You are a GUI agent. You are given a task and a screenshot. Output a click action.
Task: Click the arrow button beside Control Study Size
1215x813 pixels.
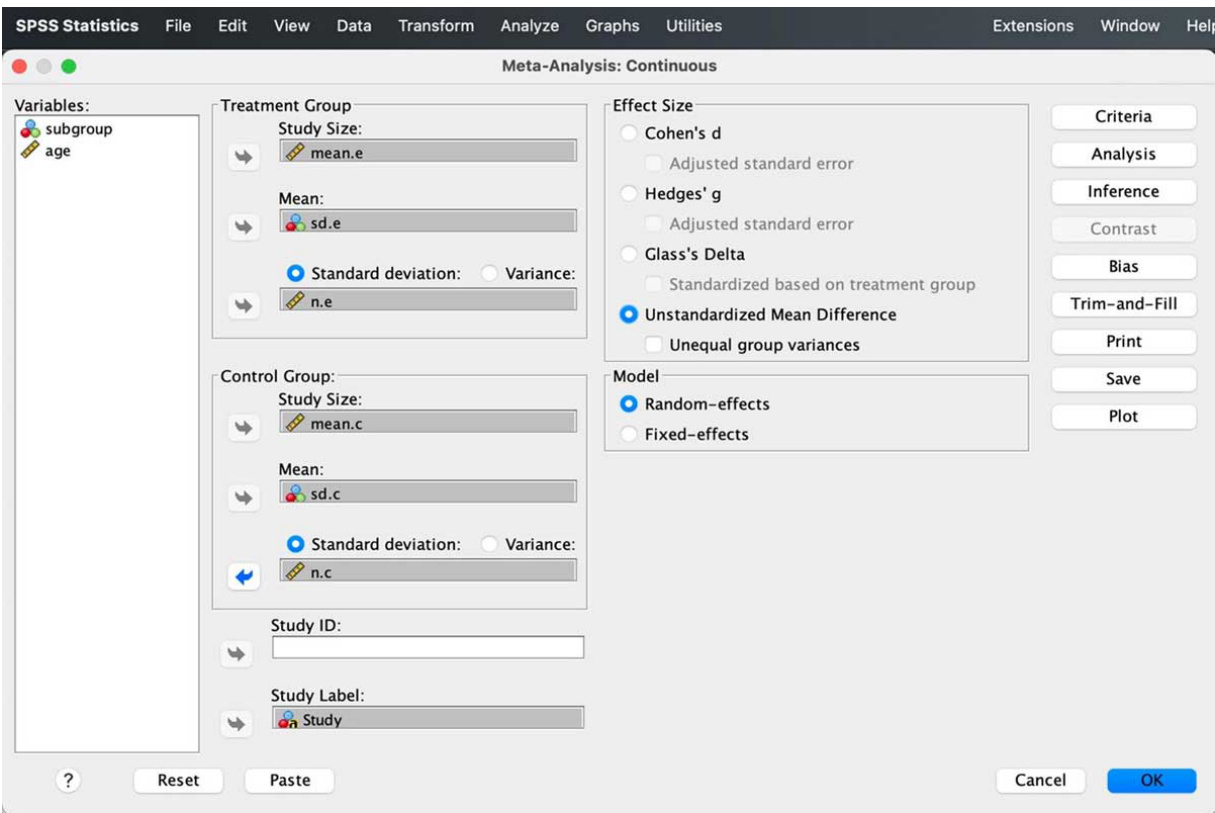click(244, 426)
